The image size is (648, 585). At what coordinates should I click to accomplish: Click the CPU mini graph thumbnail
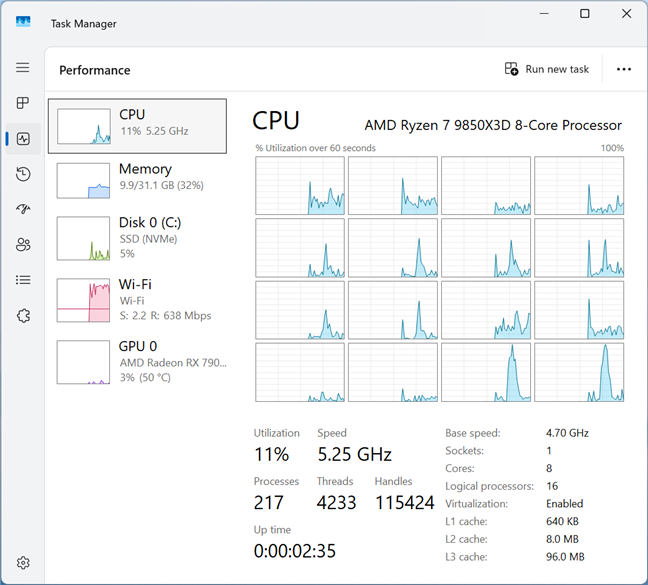84,126
